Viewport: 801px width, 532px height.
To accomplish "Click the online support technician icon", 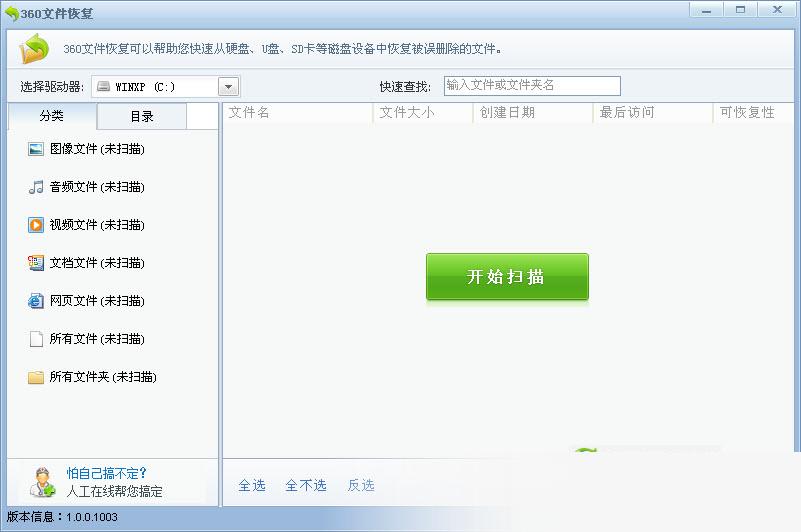I will click(x=42, y=482).
